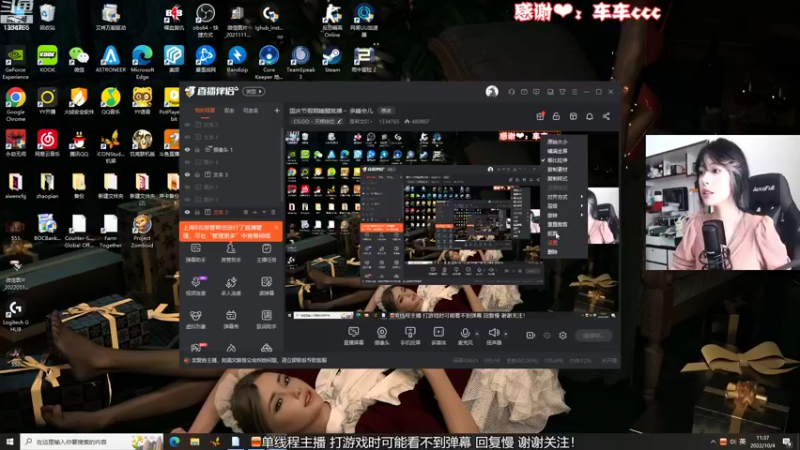Open the microphone dropdown arrow
Screen dimensions: 800x450
[x=477, y=334]
